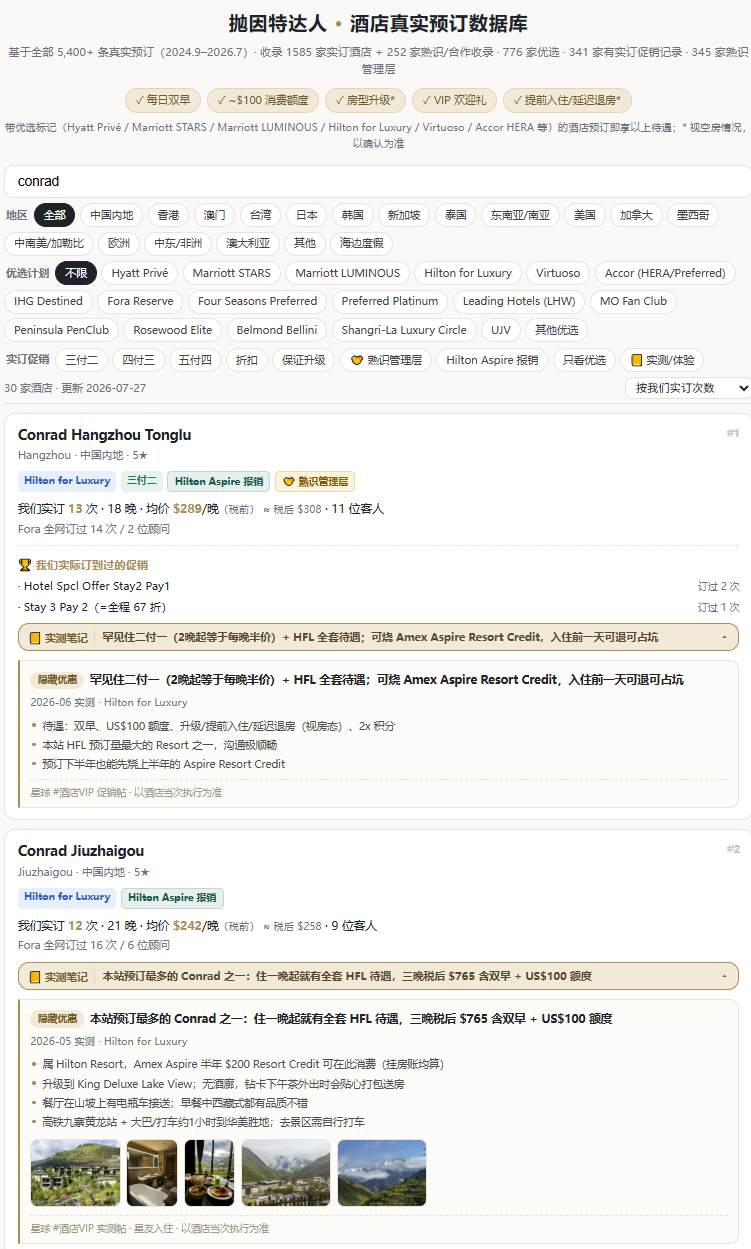Image resolution: width=751 pixels, height=1249 pixels.
Task: Filter by 中东/非洲 region
Action: pyautogui.click(x=178, y=243)
